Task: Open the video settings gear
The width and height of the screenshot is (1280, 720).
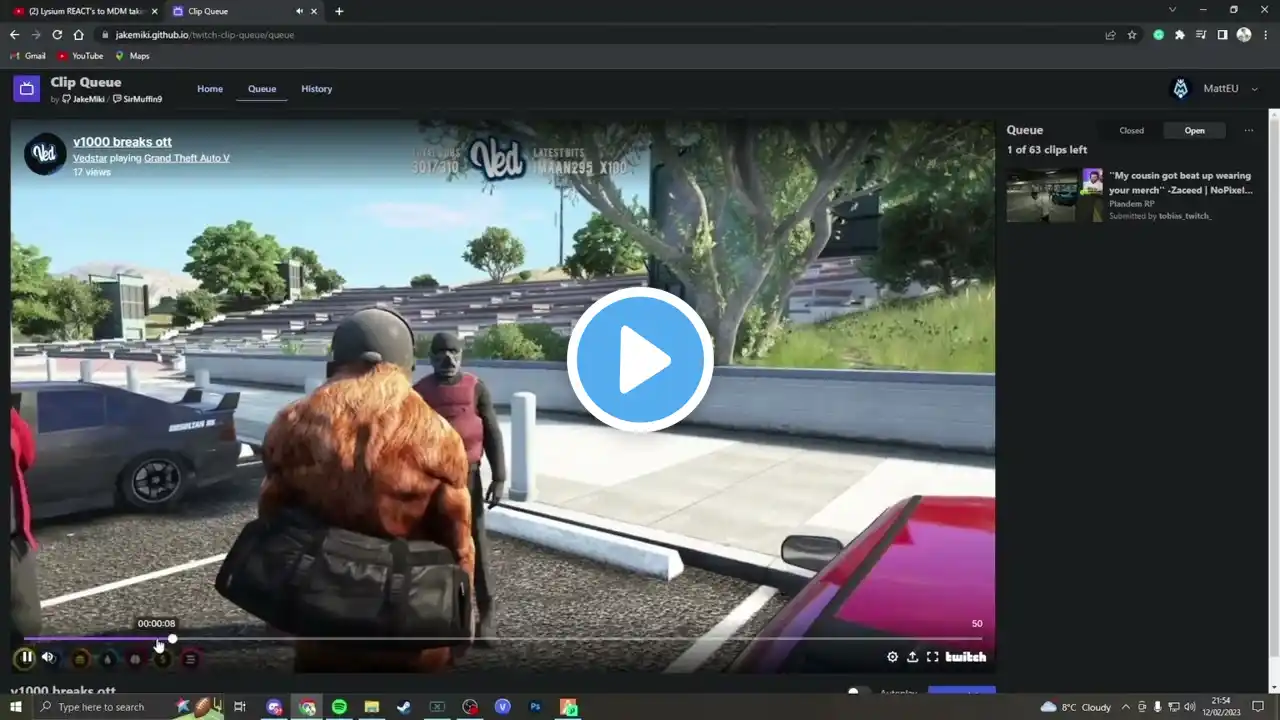Action: (x=892, y=657)
